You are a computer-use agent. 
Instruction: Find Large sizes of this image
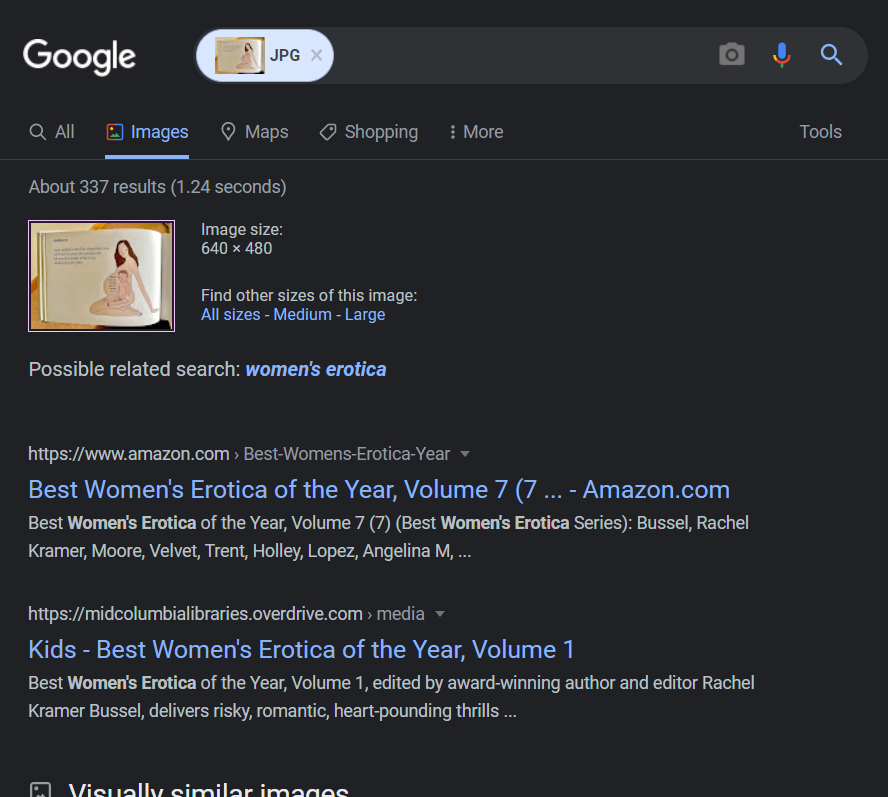(x=365, y=314)
